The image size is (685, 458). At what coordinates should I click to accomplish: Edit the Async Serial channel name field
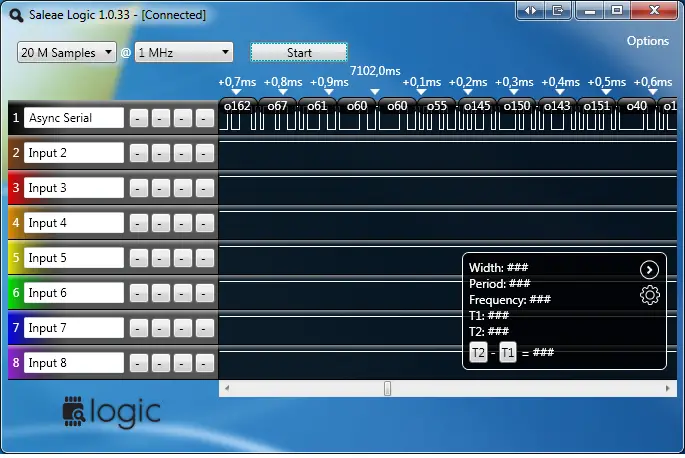[x=74, y=118]
